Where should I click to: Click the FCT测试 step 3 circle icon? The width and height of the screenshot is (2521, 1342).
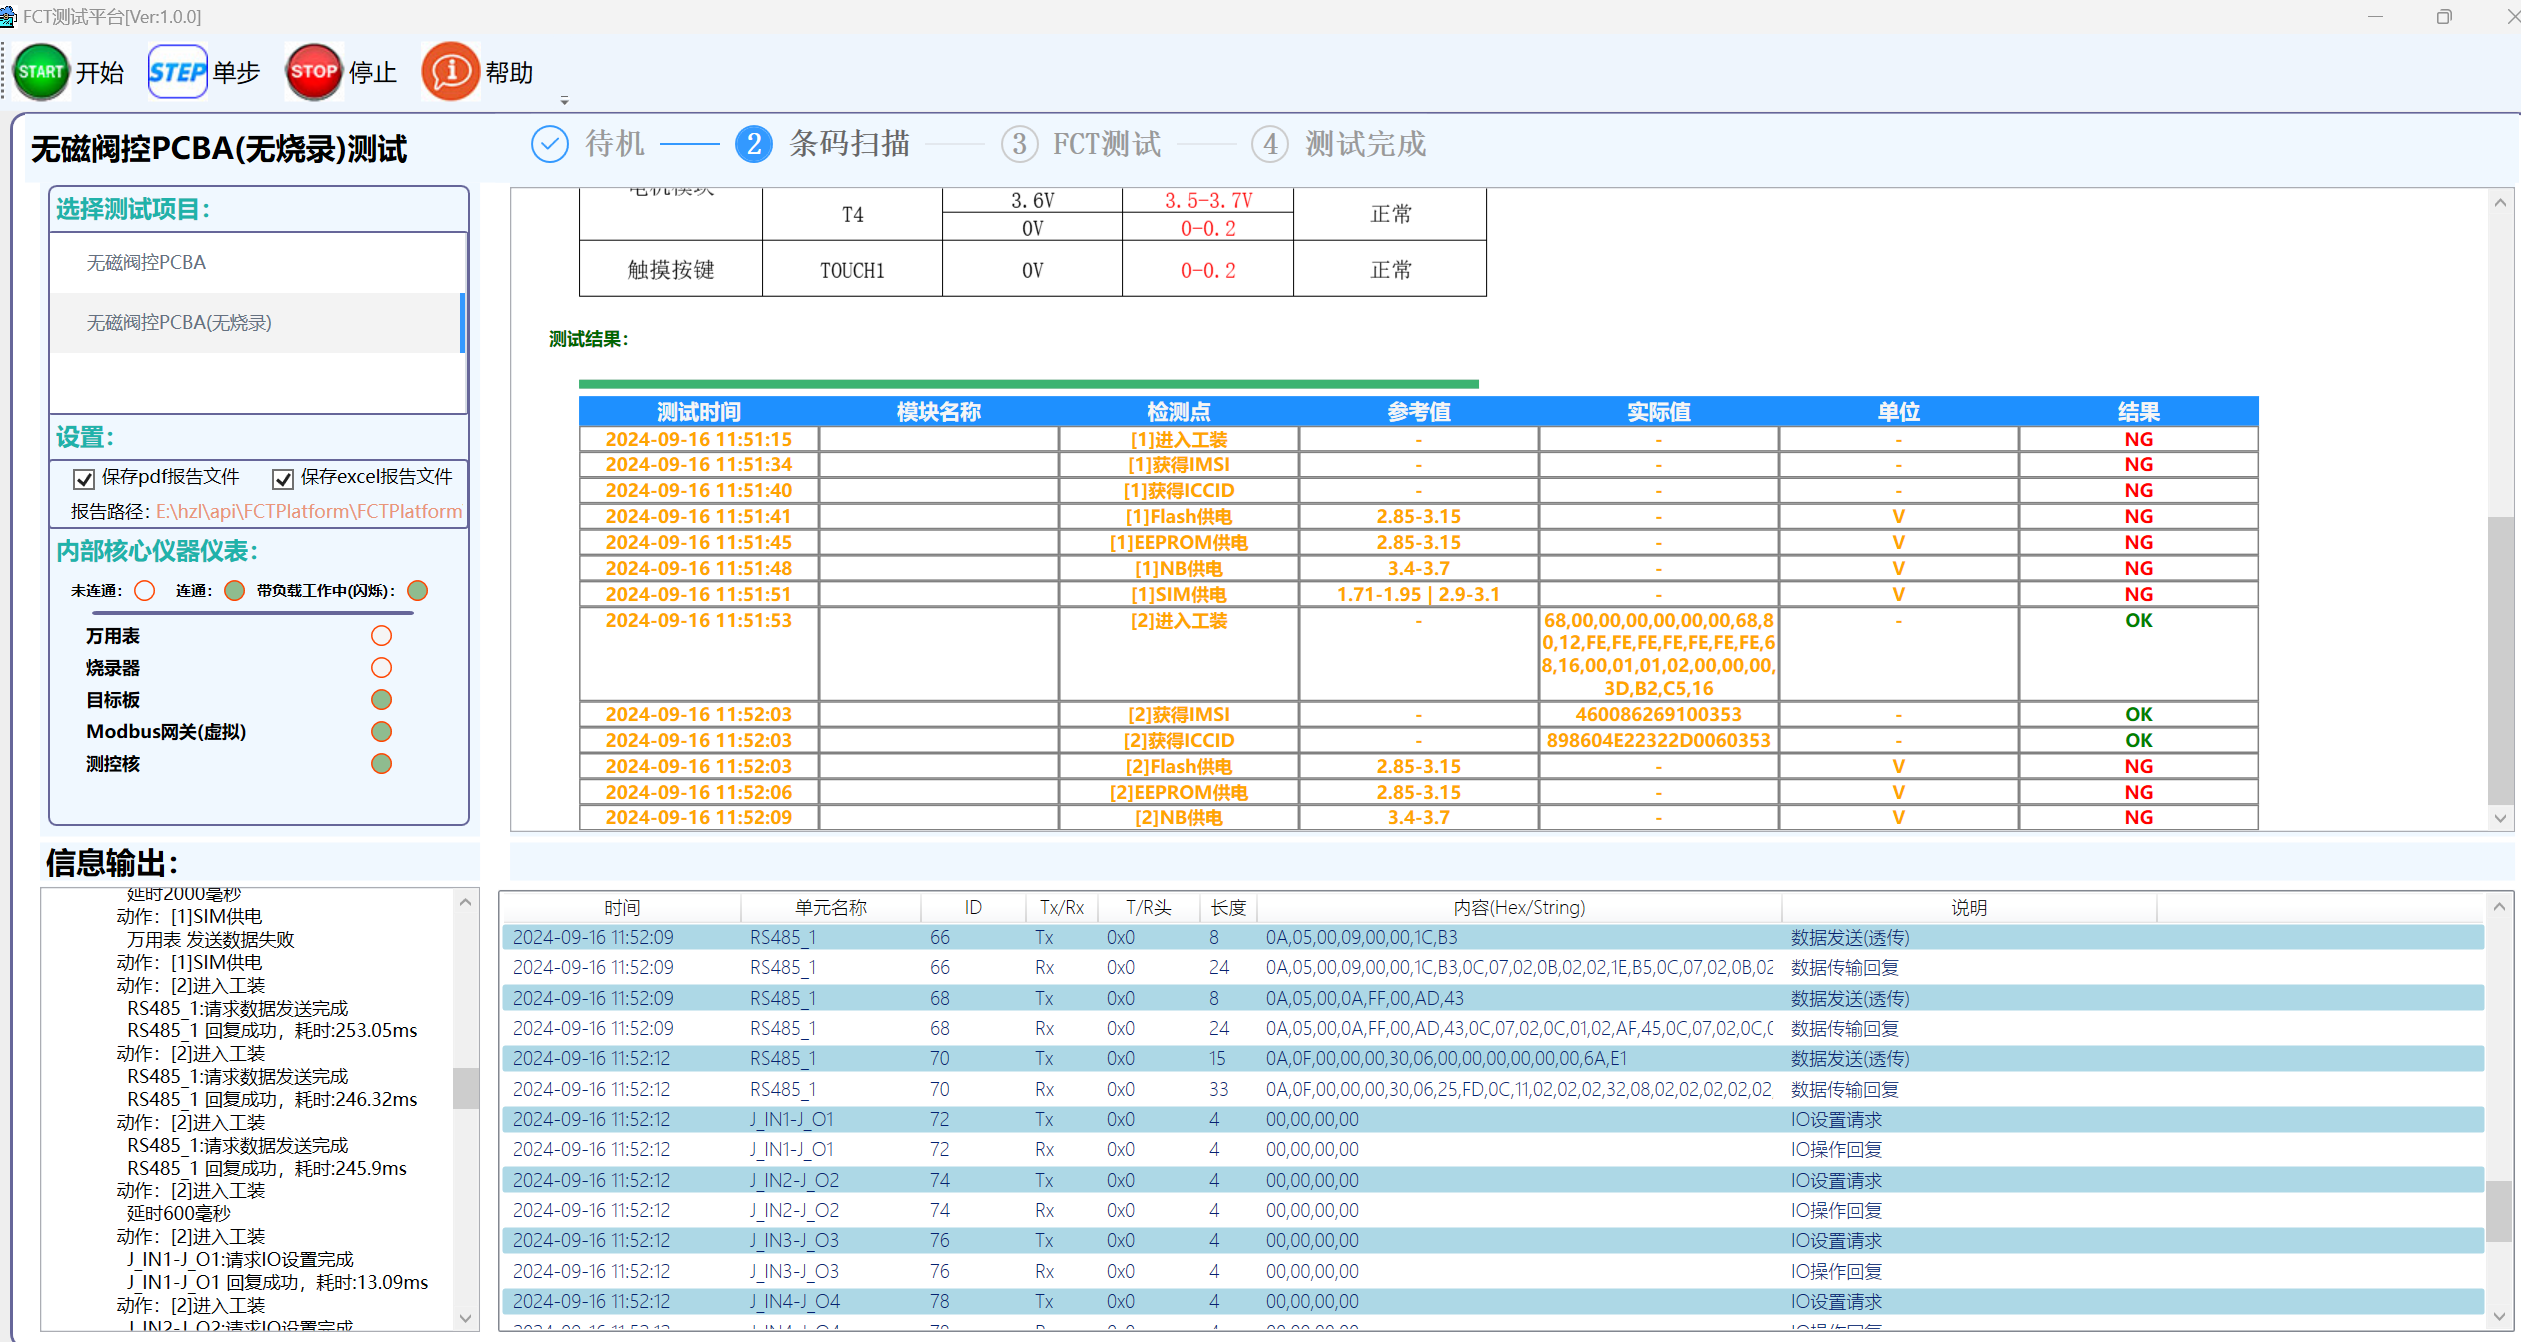pos(1019,144)
